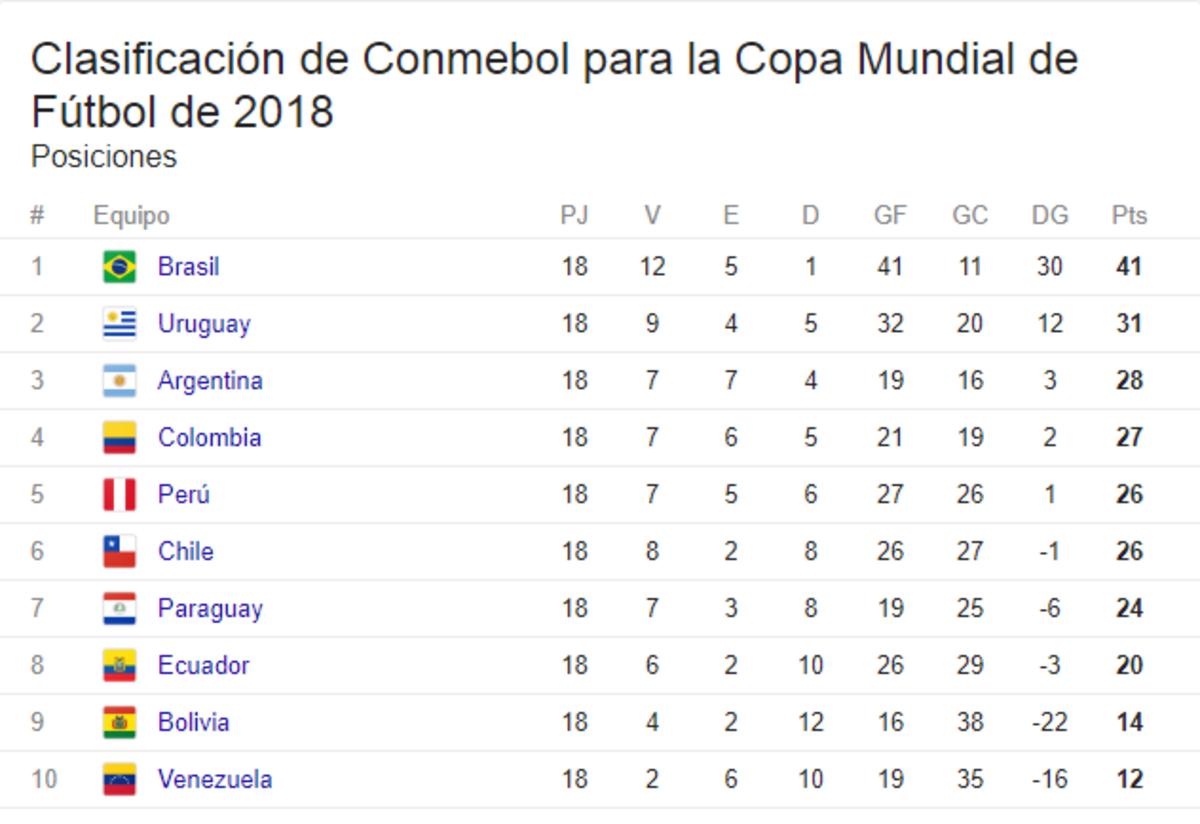Click the Chile flag icon
The image size is (1200, 824).
[119, 552]
